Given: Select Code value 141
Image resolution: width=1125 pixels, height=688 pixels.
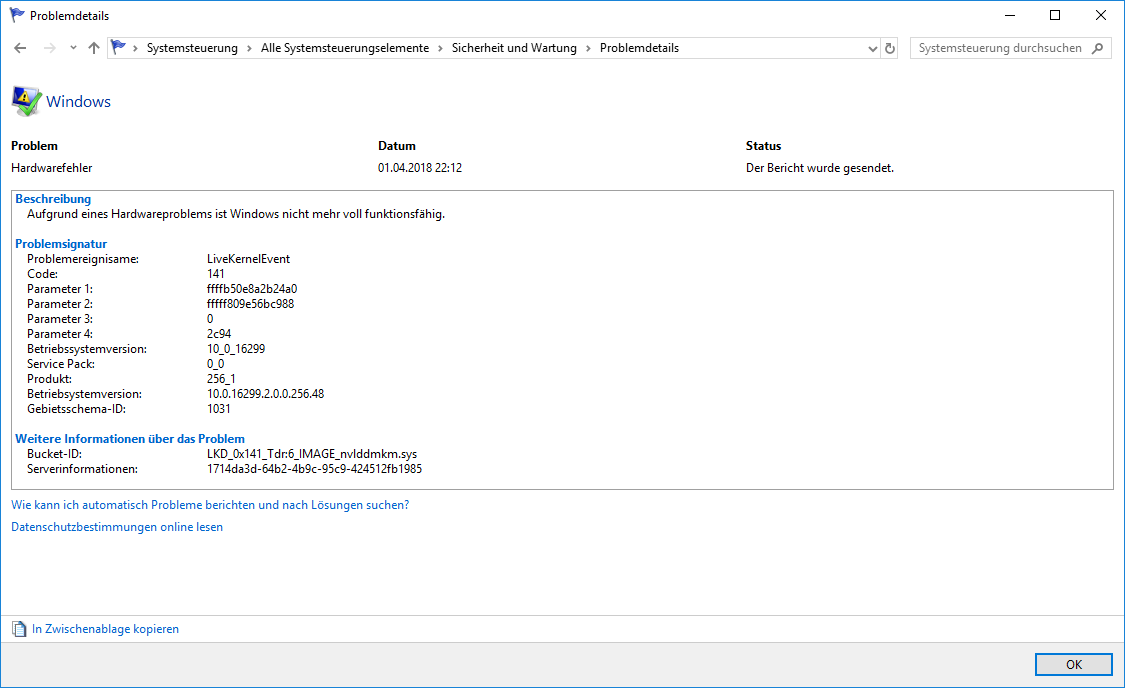Looking at the screenshot, I should click(x=215, y=274).
